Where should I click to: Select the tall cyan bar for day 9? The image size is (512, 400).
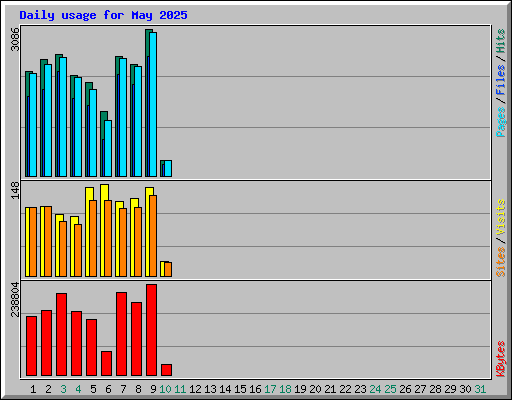pos(153,104)
